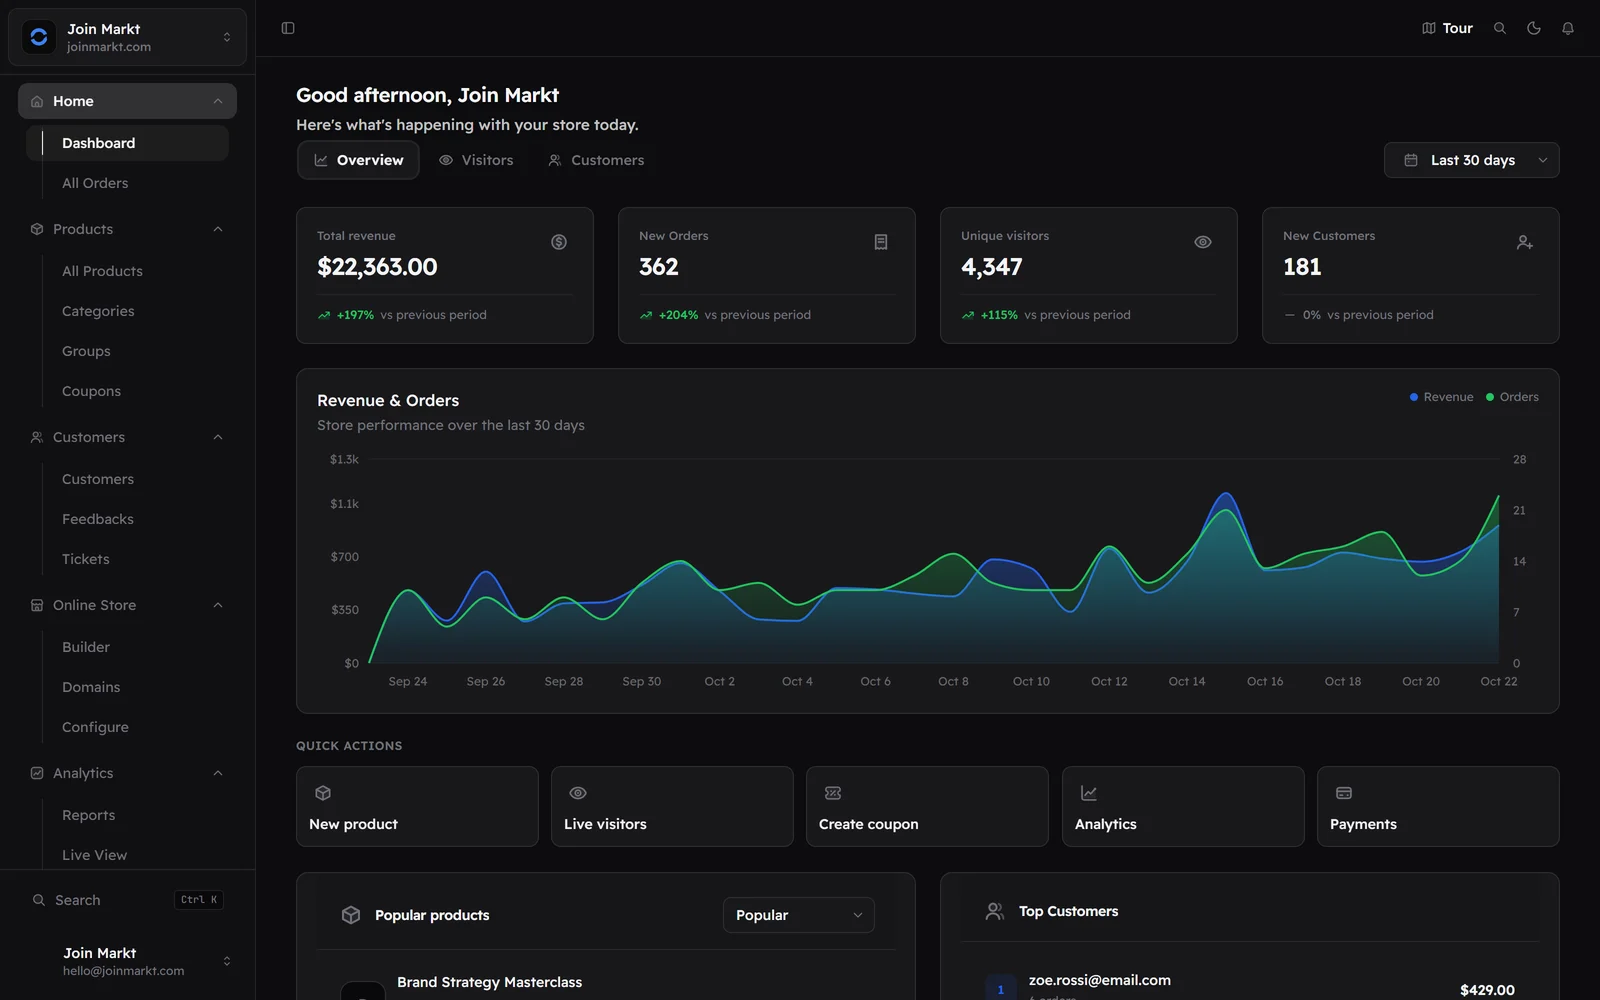The image size is (1600, 1000).
Task: Toggle the Revenue series in chart legend
Action: coord(1442,397)
